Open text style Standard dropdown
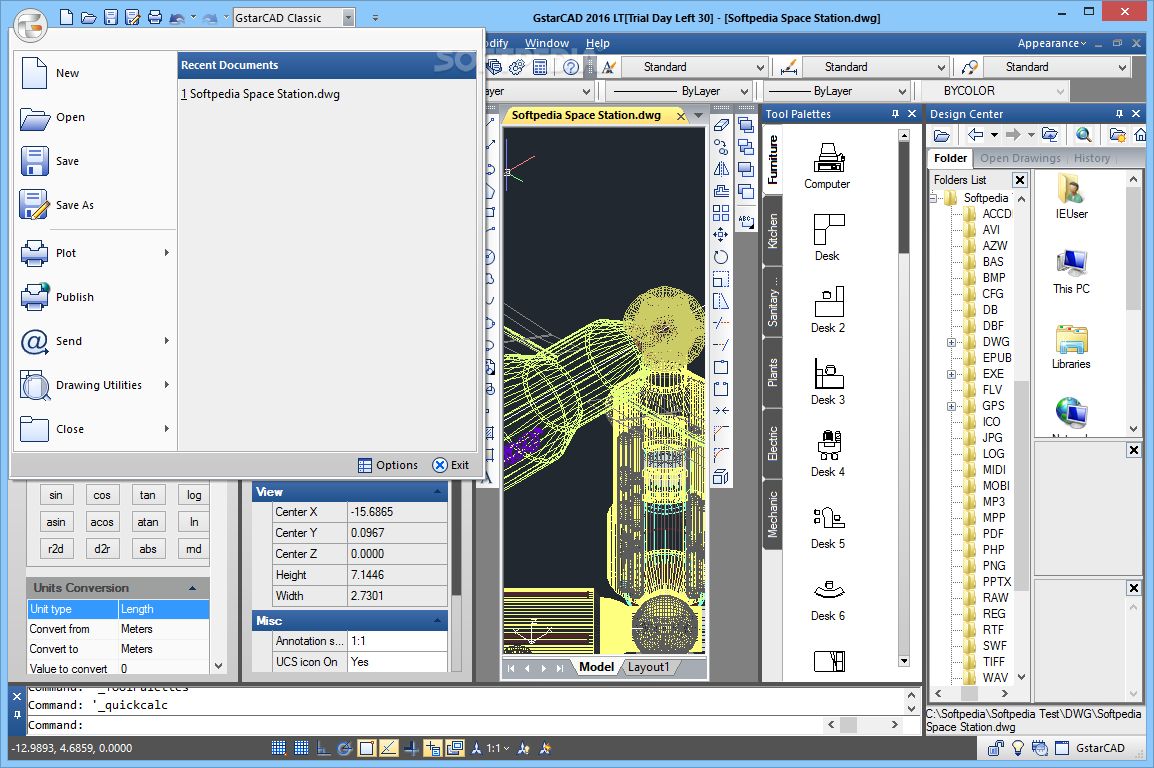Screen dimensions: 1154x768 (x=760, y=68)
